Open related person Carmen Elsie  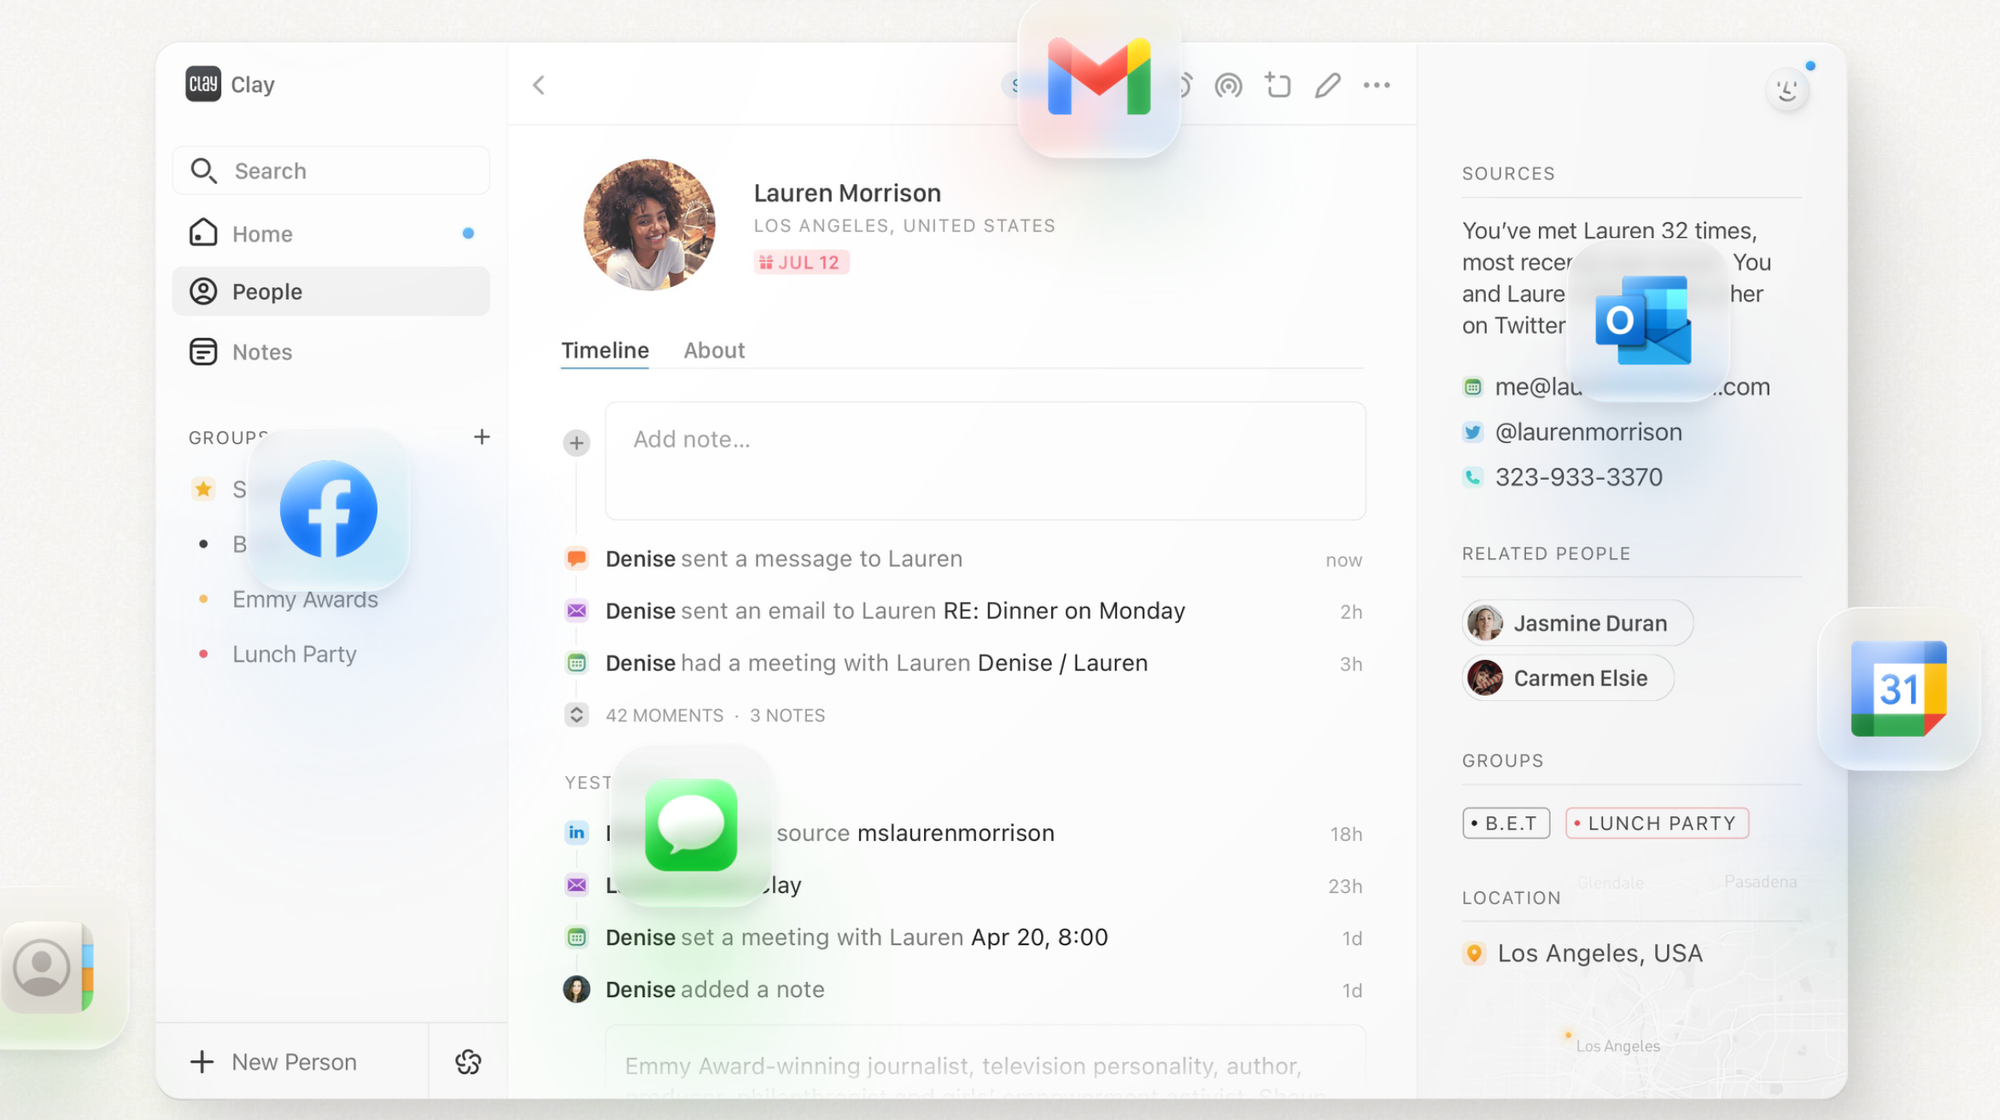pyautogui.click(x=1568, y=678)
